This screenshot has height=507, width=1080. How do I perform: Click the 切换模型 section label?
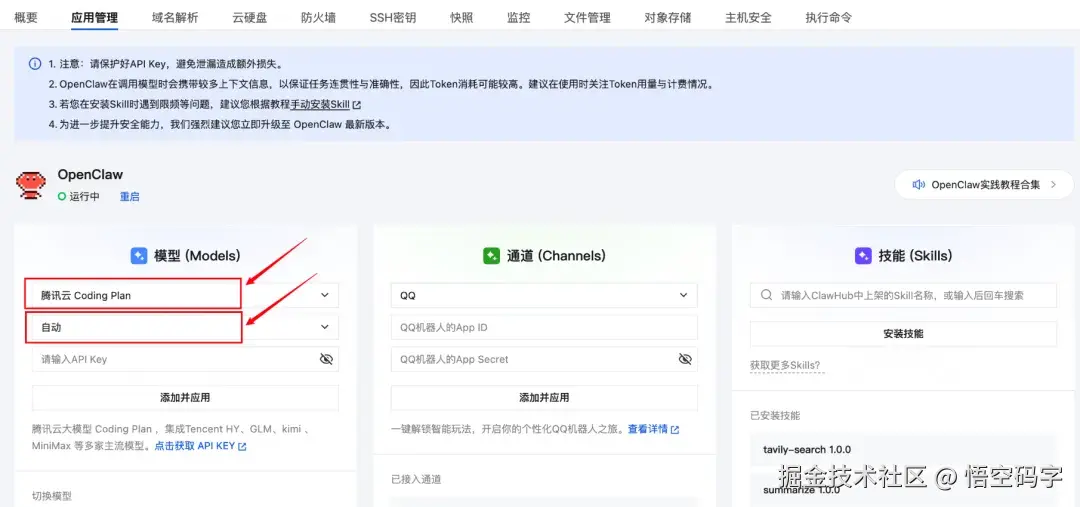52,495
